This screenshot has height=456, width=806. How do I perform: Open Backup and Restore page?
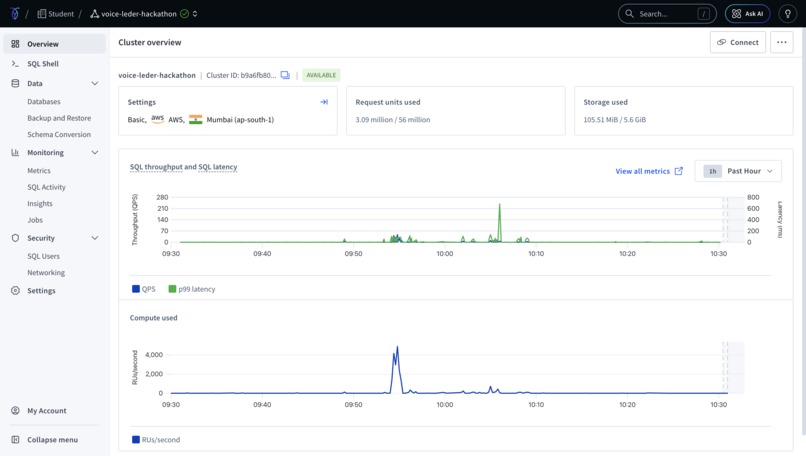click(x=59, y=118)
